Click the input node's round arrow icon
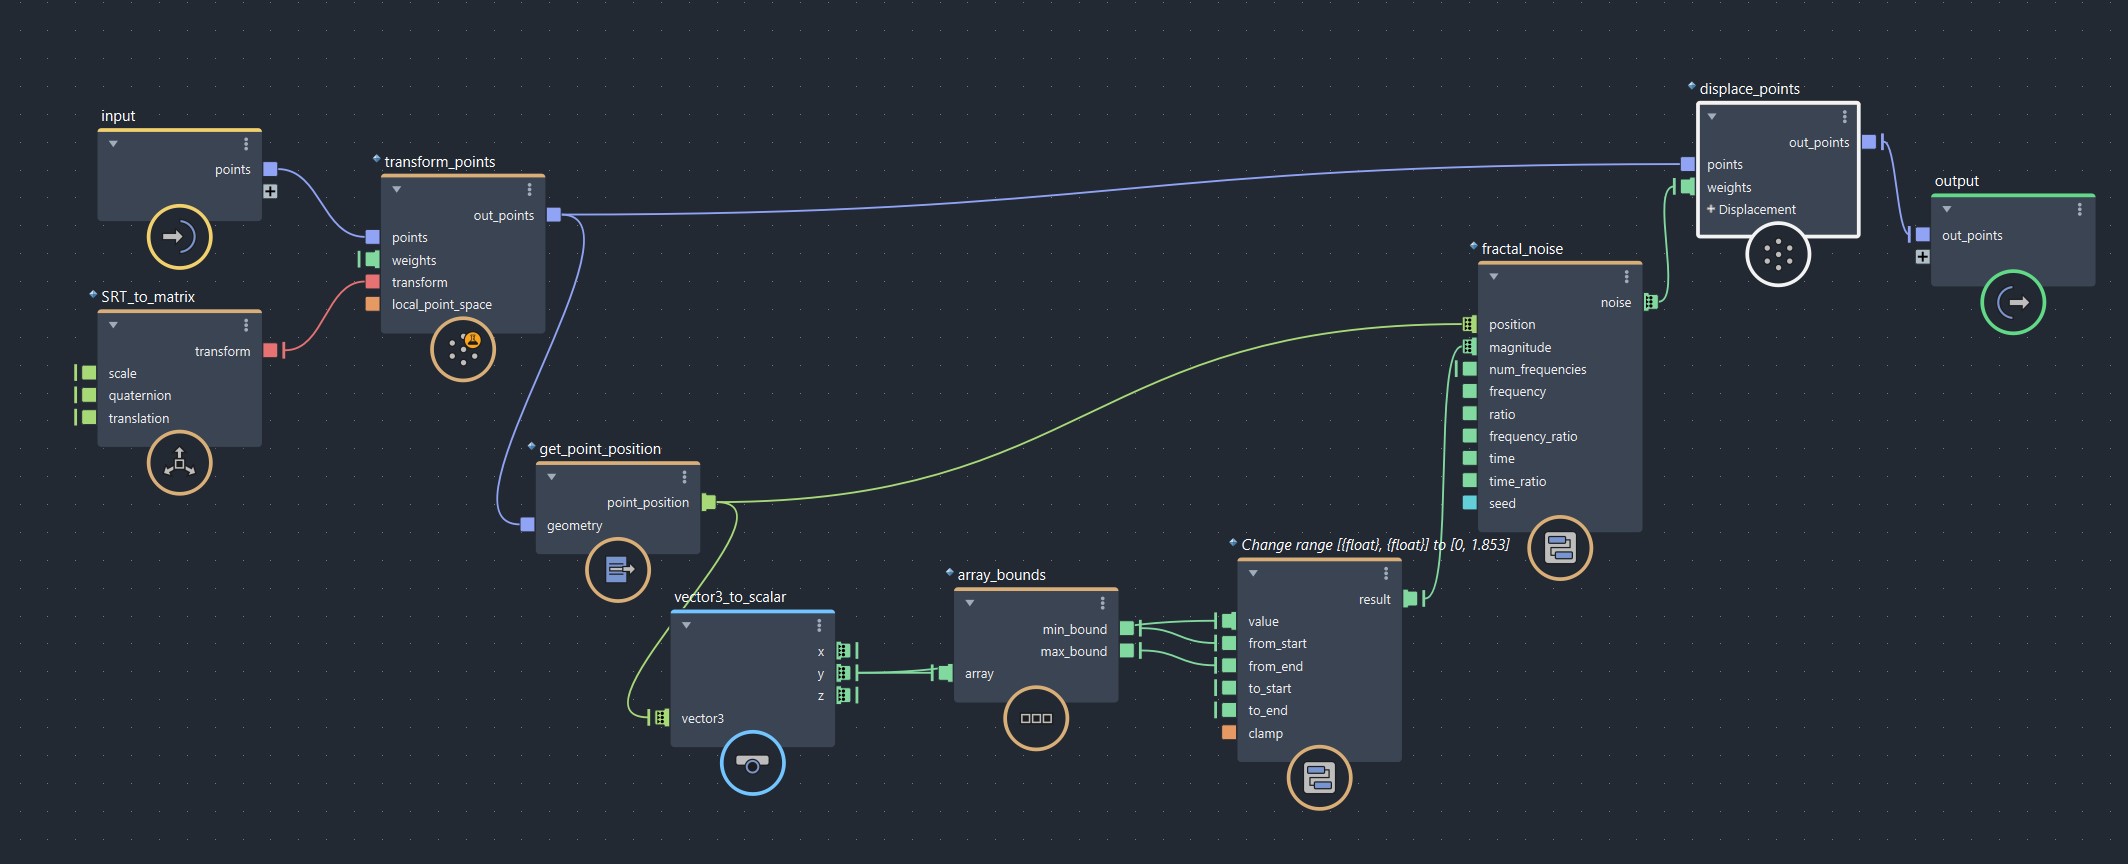Image resolution: width=2128 pixels, height=864 pixels. pyautogui.click(x=180, y=237)
